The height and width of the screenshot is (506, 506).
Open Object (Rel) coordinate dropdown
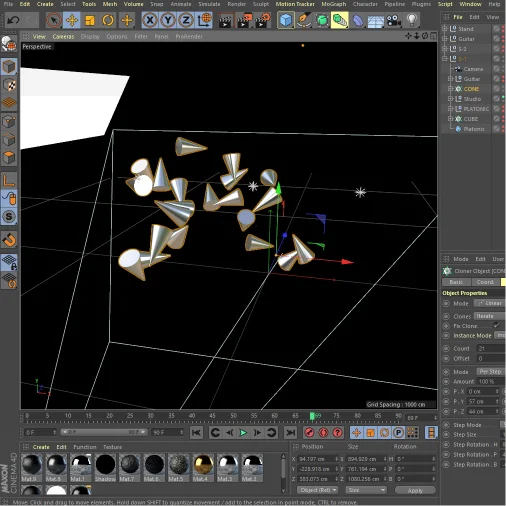pos(317,490)
